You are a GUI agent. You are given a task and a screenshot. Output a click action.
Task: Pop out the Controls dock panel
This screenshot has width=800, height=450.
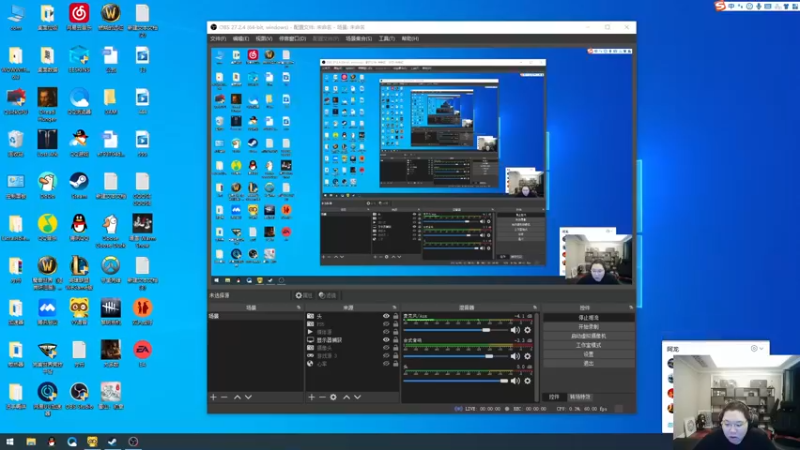(x=631, y=308)
